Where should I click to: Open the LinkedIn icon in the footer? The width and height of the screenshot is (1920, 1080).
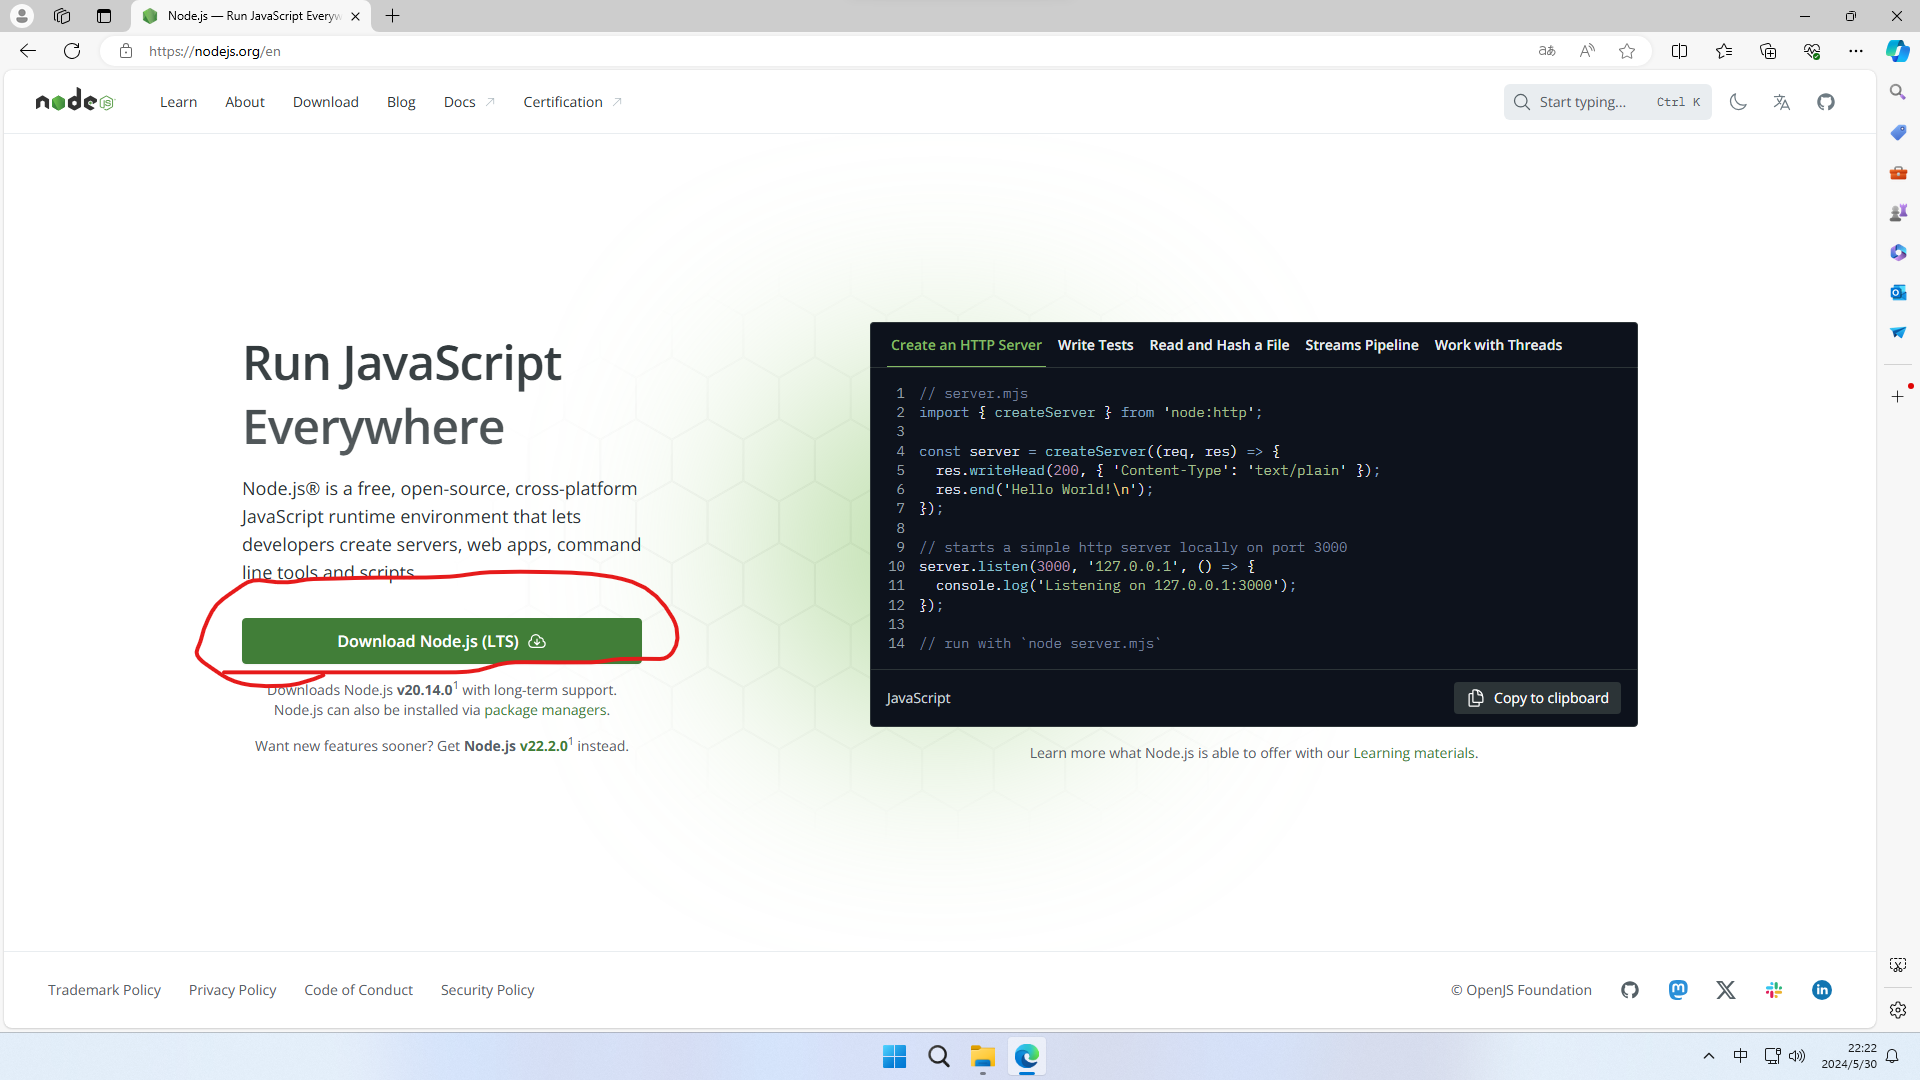click(x=1822, y=990)
